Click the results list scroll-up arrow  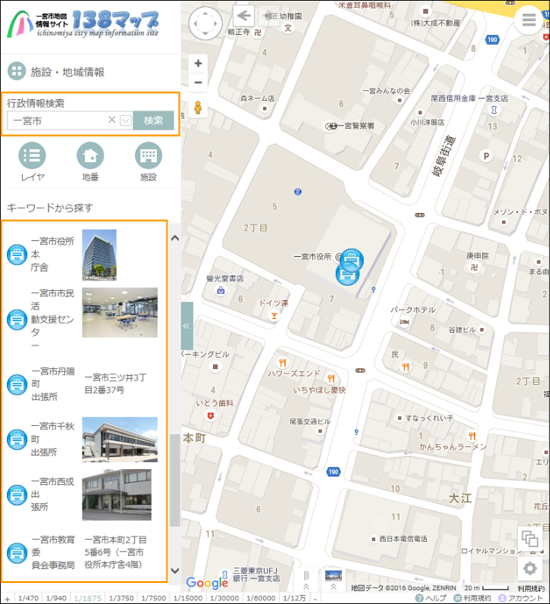[175, 238]
